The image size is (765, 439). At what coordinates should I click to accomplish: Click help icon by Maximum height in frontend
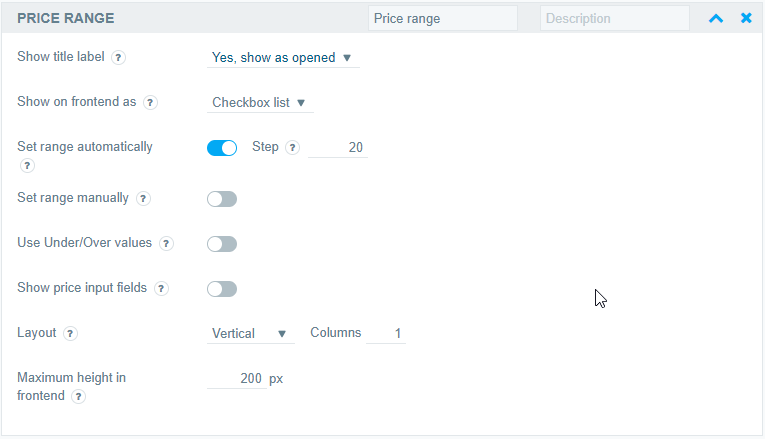coord(78,396)
